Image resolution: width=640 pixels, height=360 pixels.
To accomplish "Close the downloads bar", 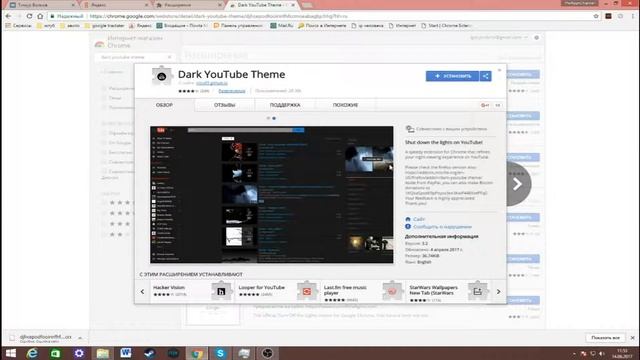I will click(632, 338).
